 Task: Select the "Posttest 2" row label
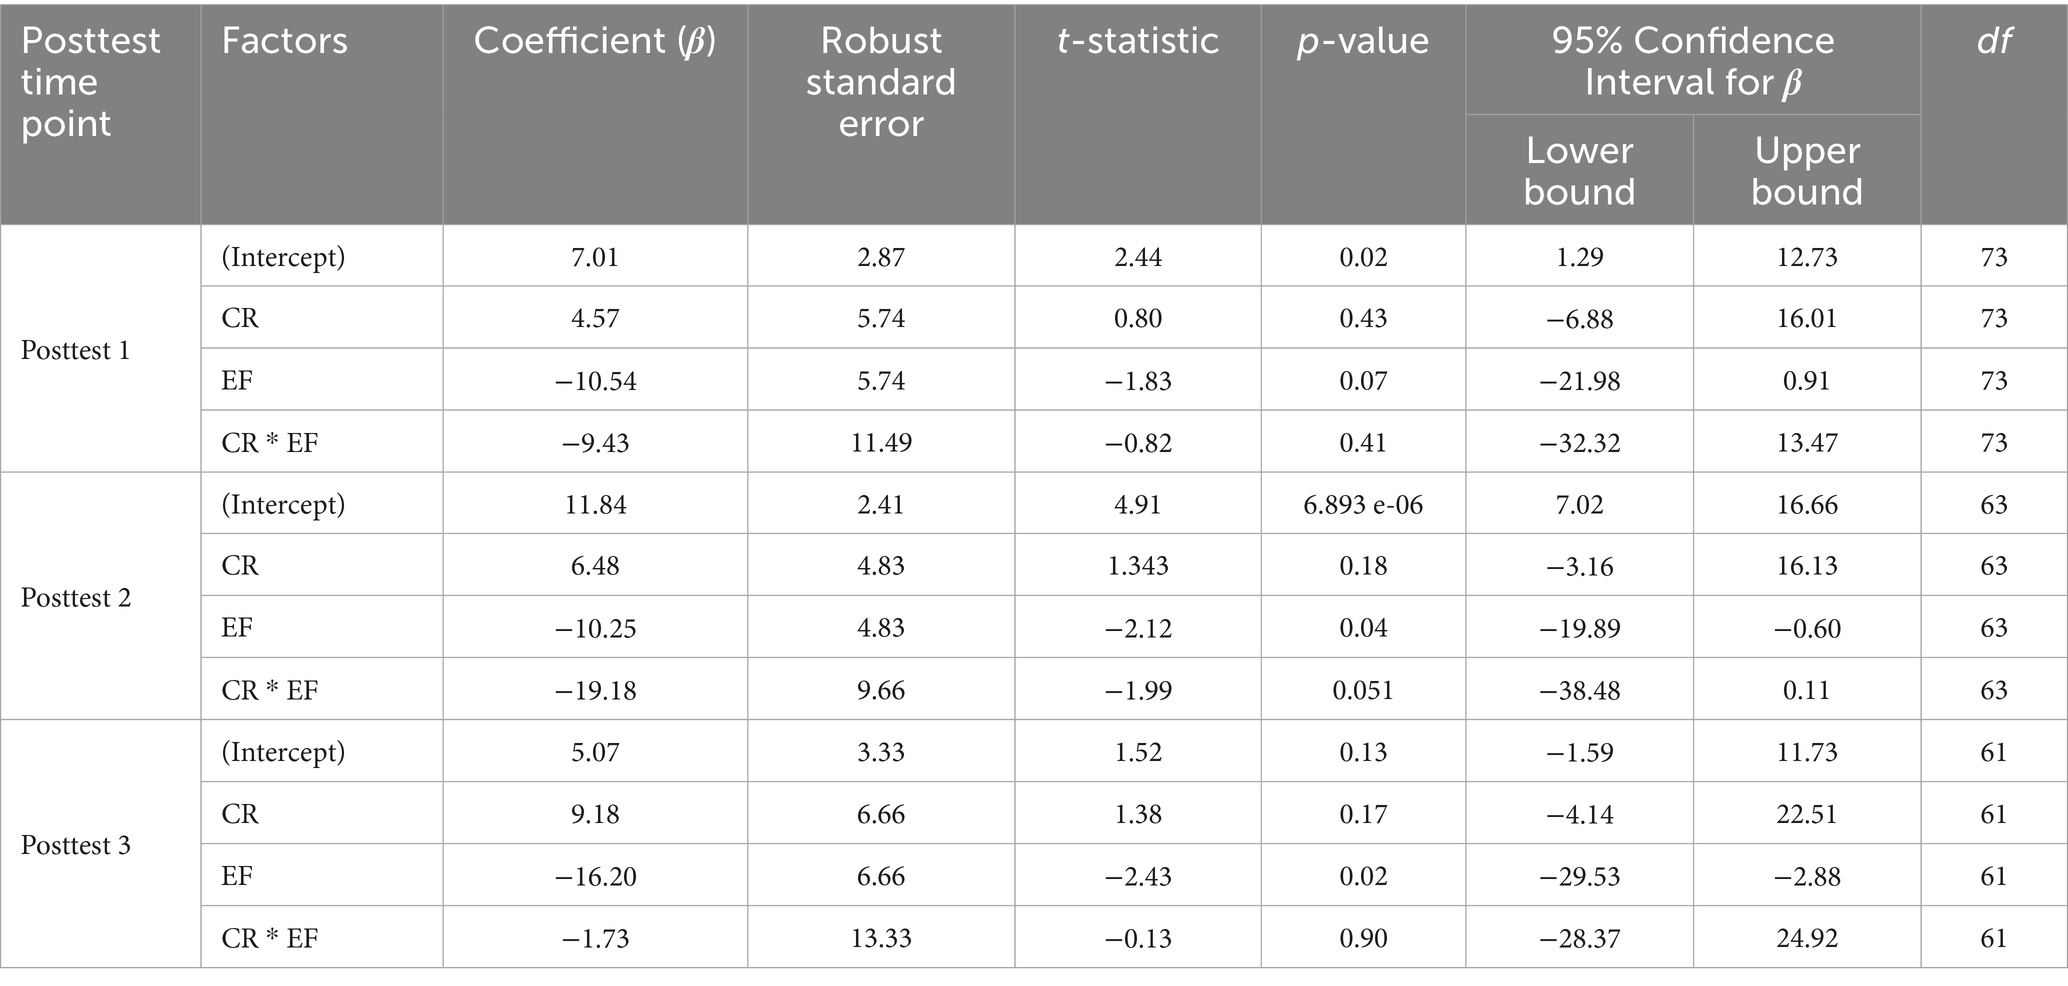[x=76, y=598]
